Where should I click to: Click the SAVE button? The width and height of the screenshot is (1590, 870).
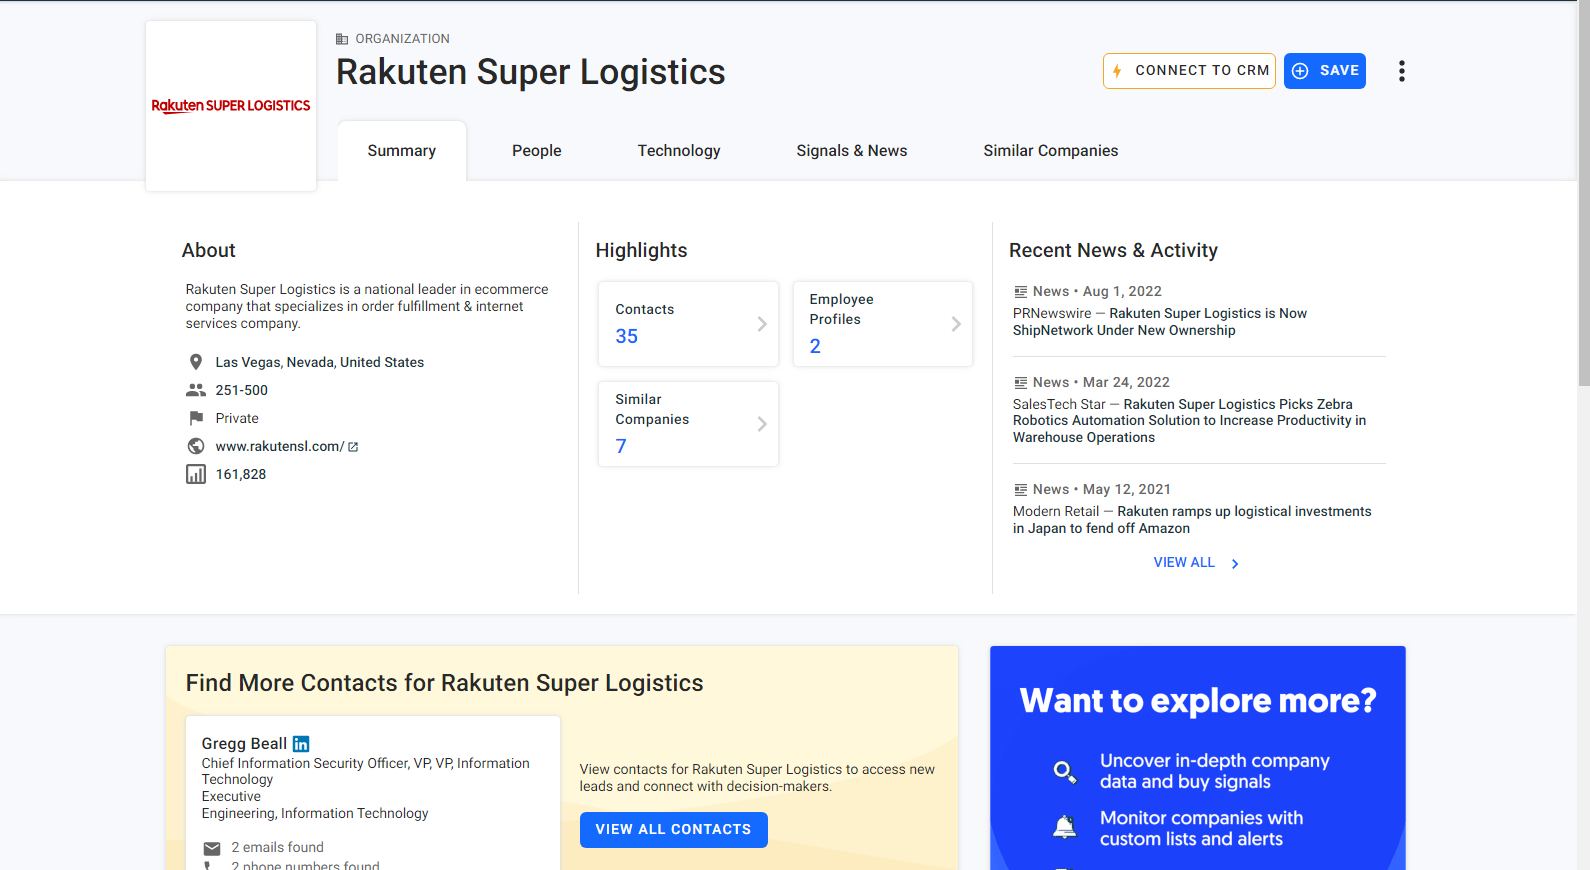(x=1325, y=71)
